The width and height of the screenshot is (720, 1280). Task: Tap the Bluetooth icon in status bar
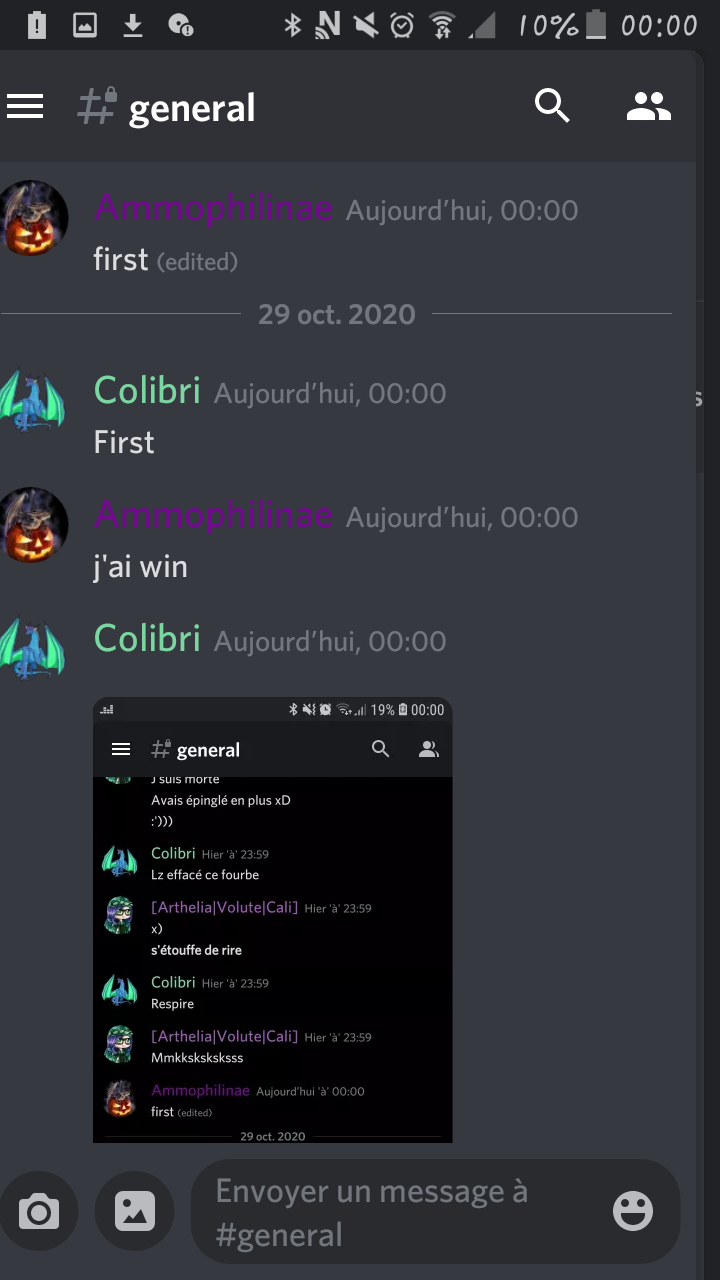(x=292, y=25)
